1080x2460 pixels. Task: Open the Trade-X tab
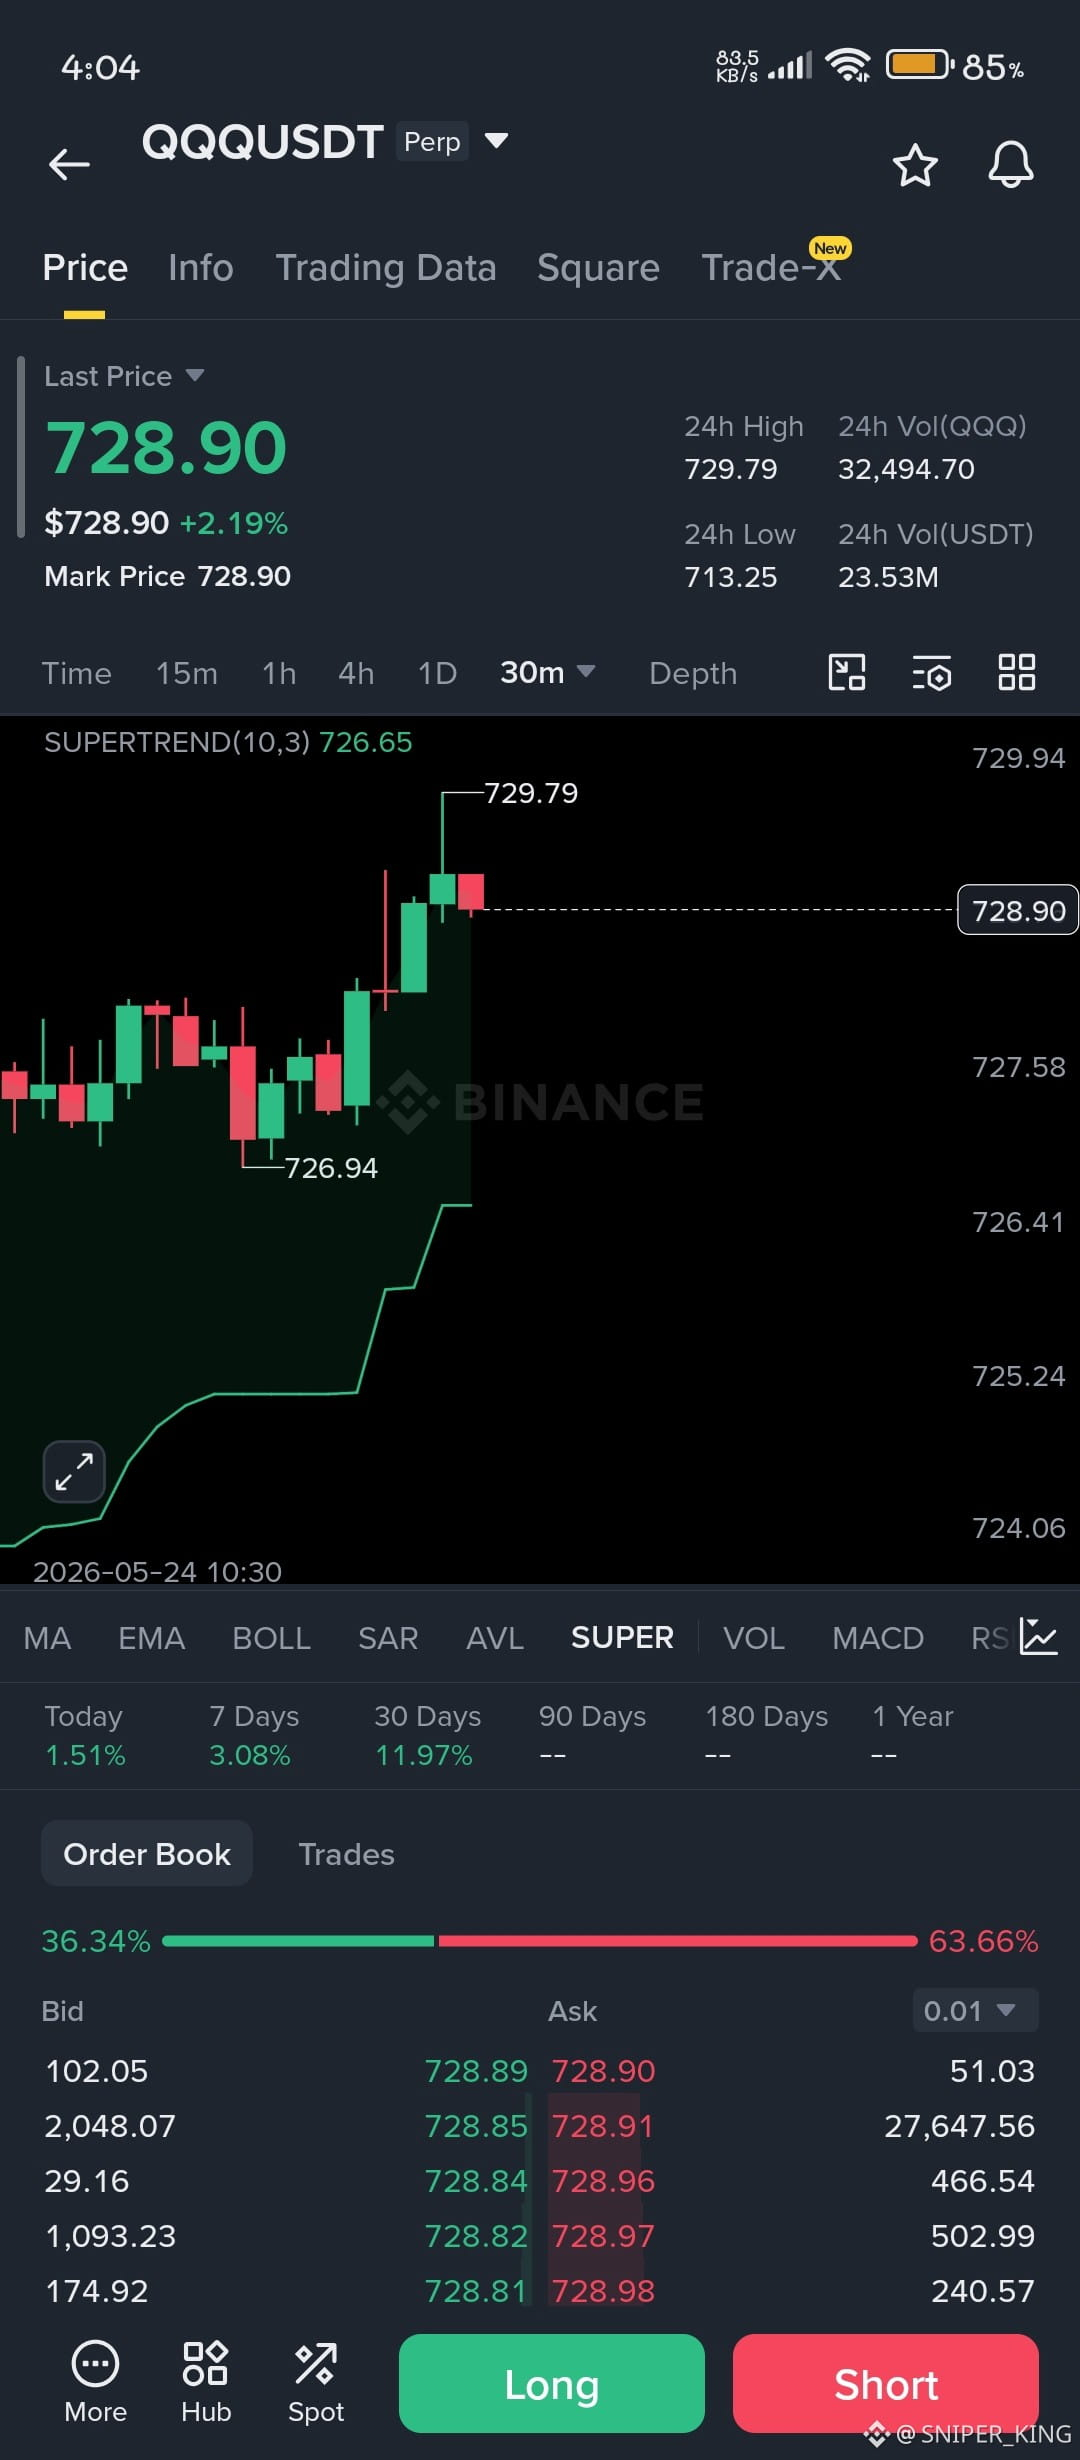point(771,268)
